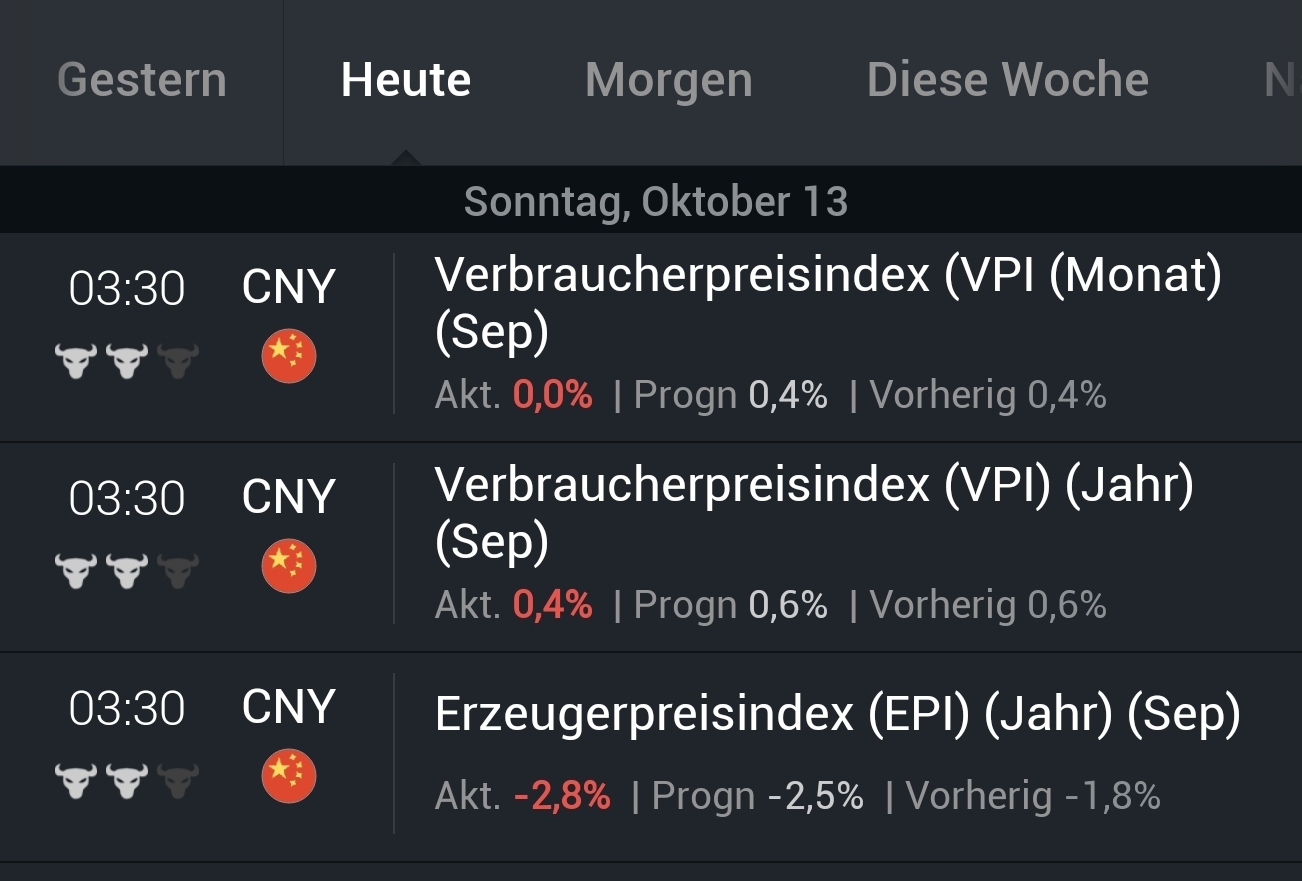The image size is (1302, 881).
Task: Tap first bull icon in Erzeugerpreisindex row
Action: (x=76, y=780)
